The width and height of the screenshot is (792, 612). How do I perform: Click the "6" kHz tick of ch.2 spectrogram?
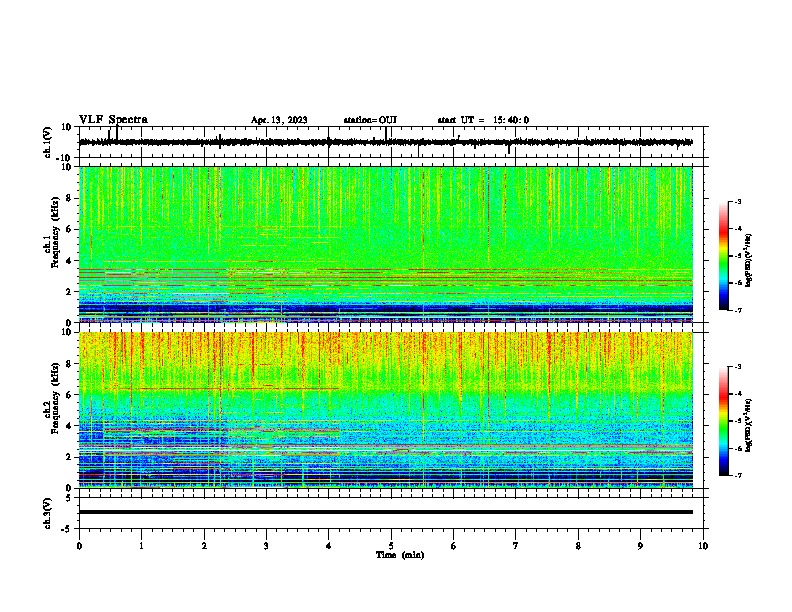click(69, 394)
